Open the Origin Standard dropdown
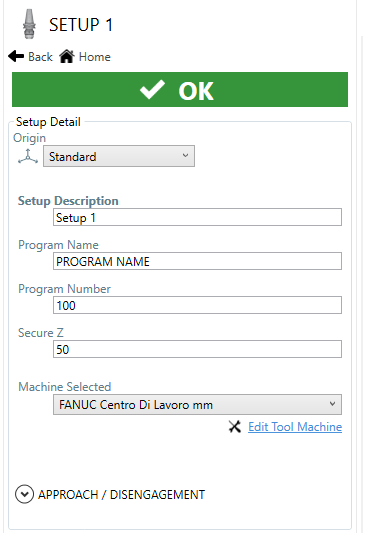Screen dimensions: 367x533 (x=119, y=156)
